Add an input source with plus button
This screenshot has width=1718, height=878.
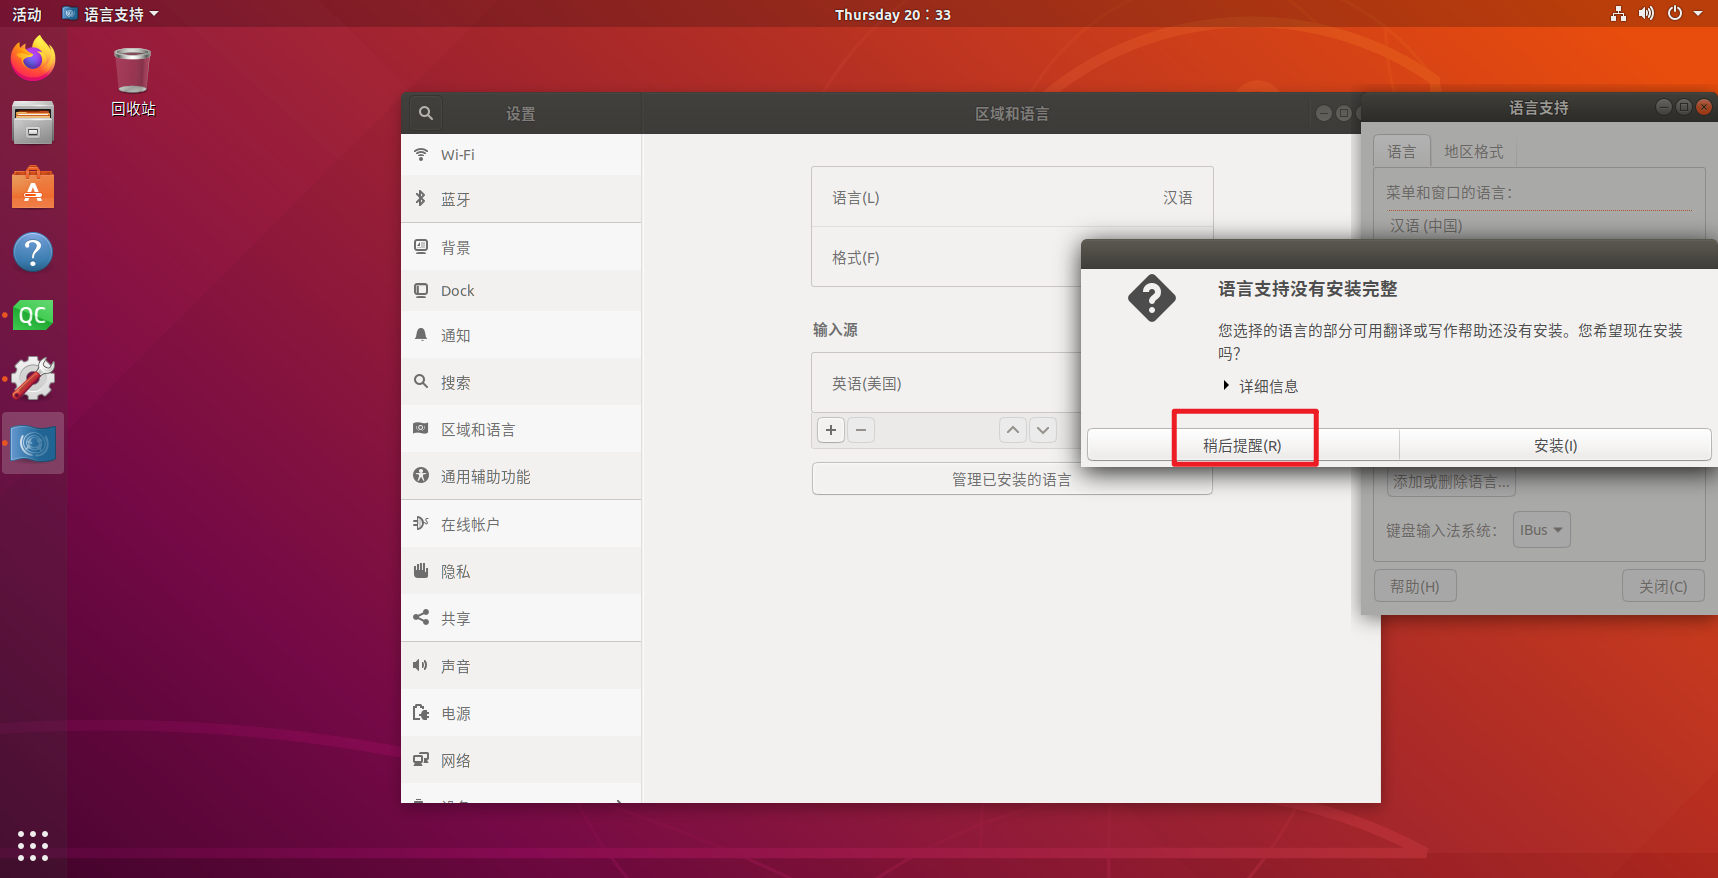(x=831, y=430)
